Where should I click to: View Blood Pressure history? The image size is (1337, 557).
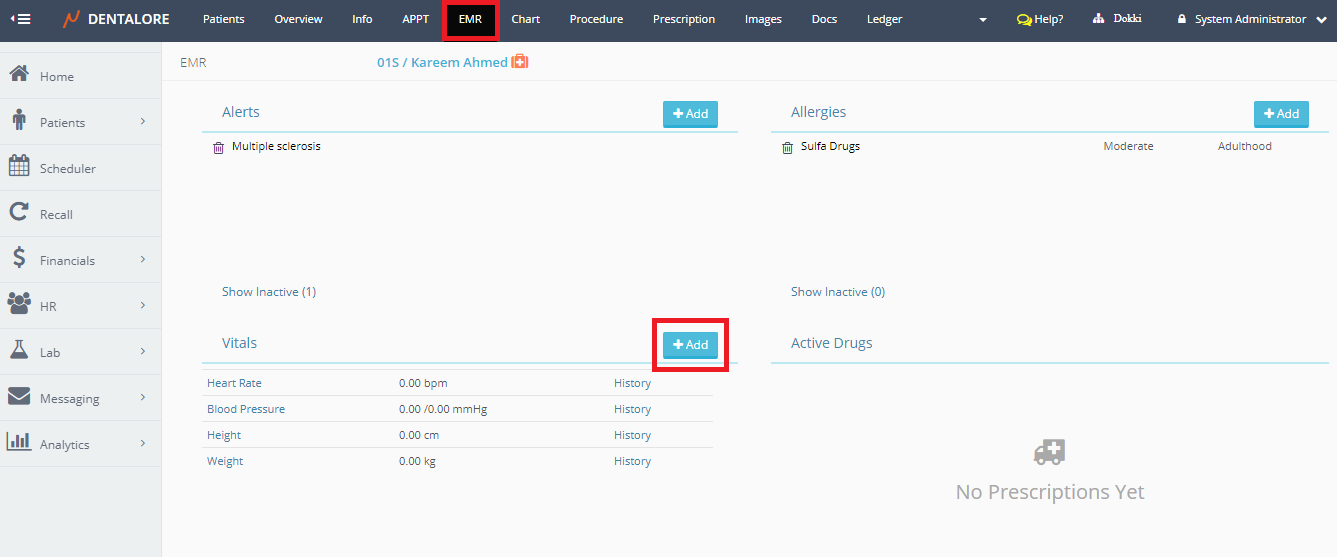[x=632, y=409]
